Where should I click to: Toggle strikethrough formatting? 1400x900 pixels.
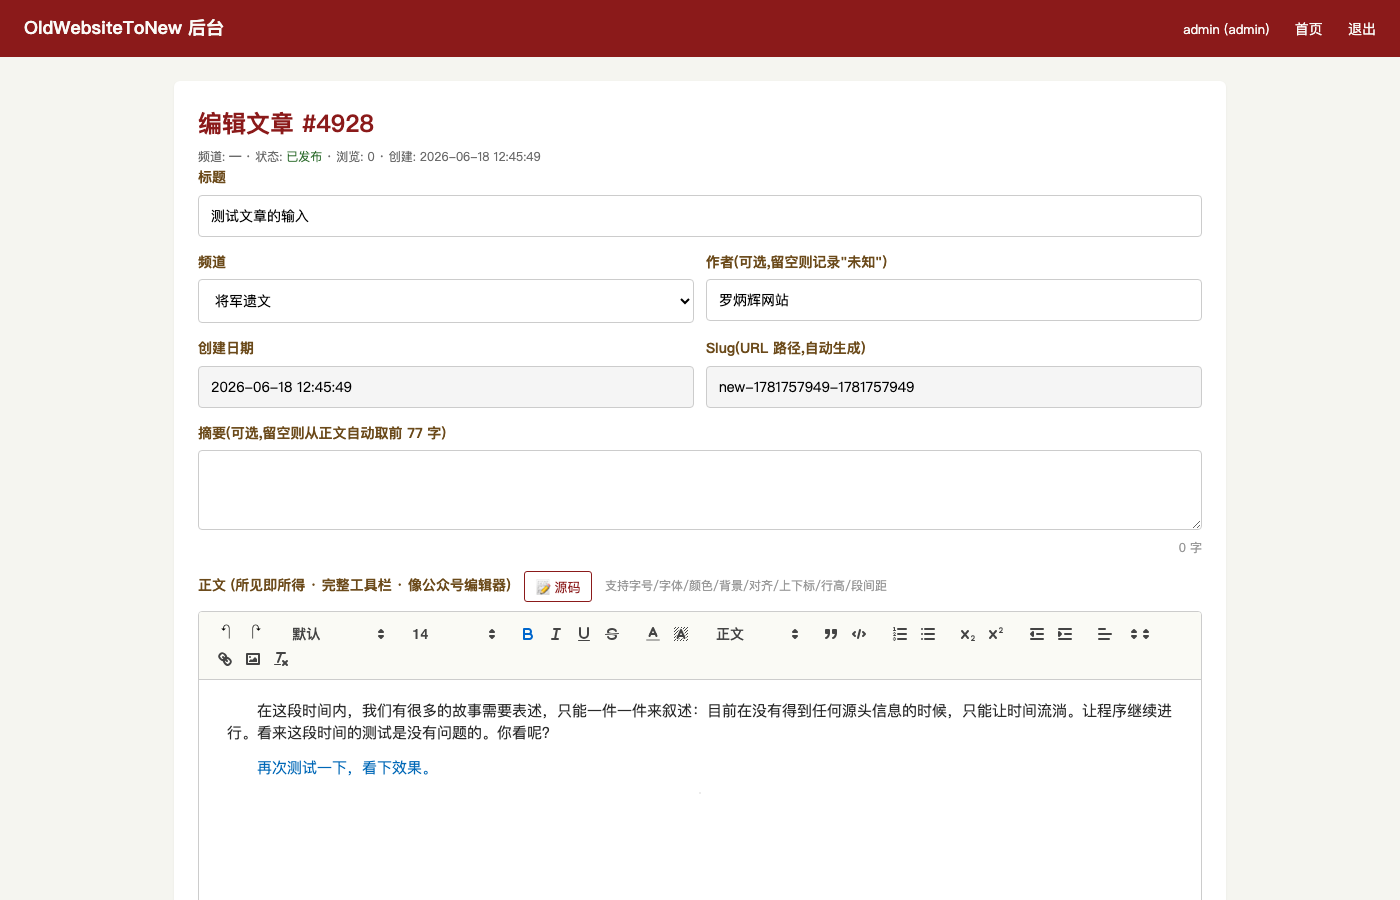[612, 634]
